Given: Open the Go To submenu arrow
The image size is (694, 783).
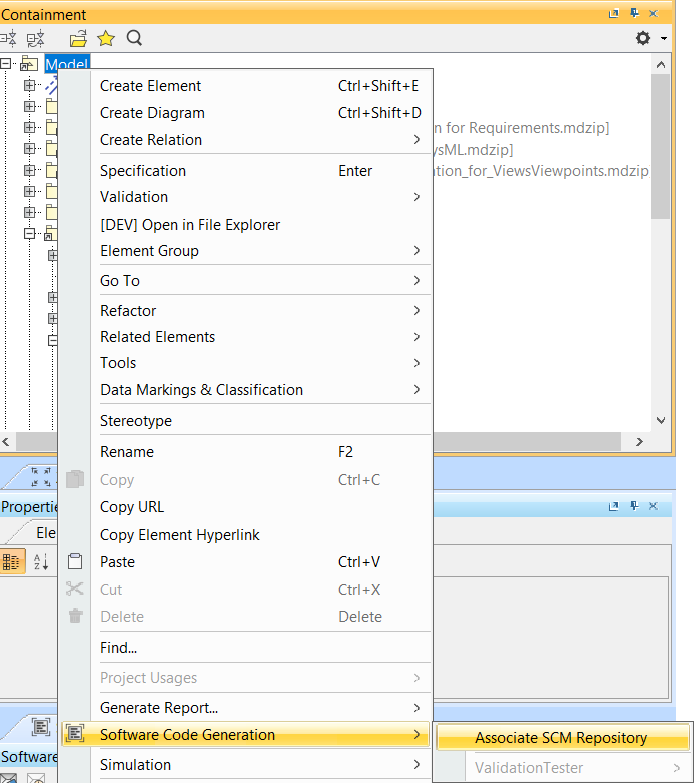Looking at the screenshot, I should click(x=416, y=281).
